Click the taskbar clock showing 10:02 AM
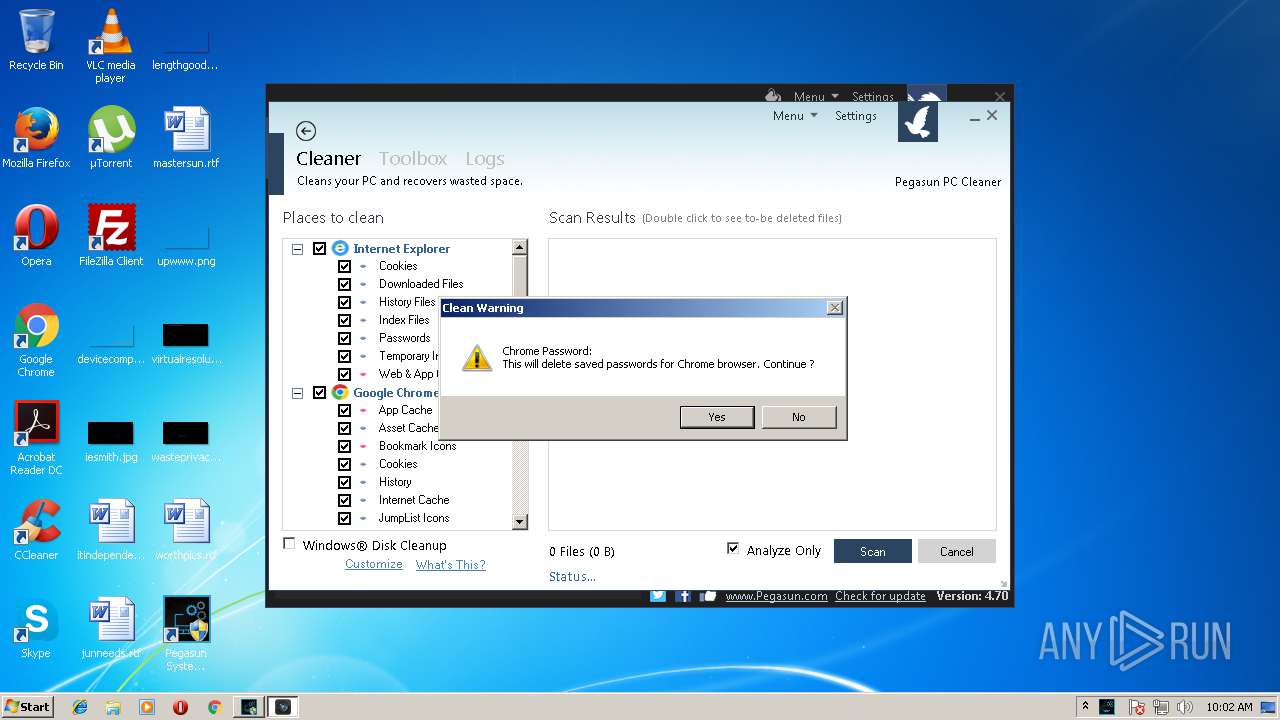1280x720 pixels. 1229,707
